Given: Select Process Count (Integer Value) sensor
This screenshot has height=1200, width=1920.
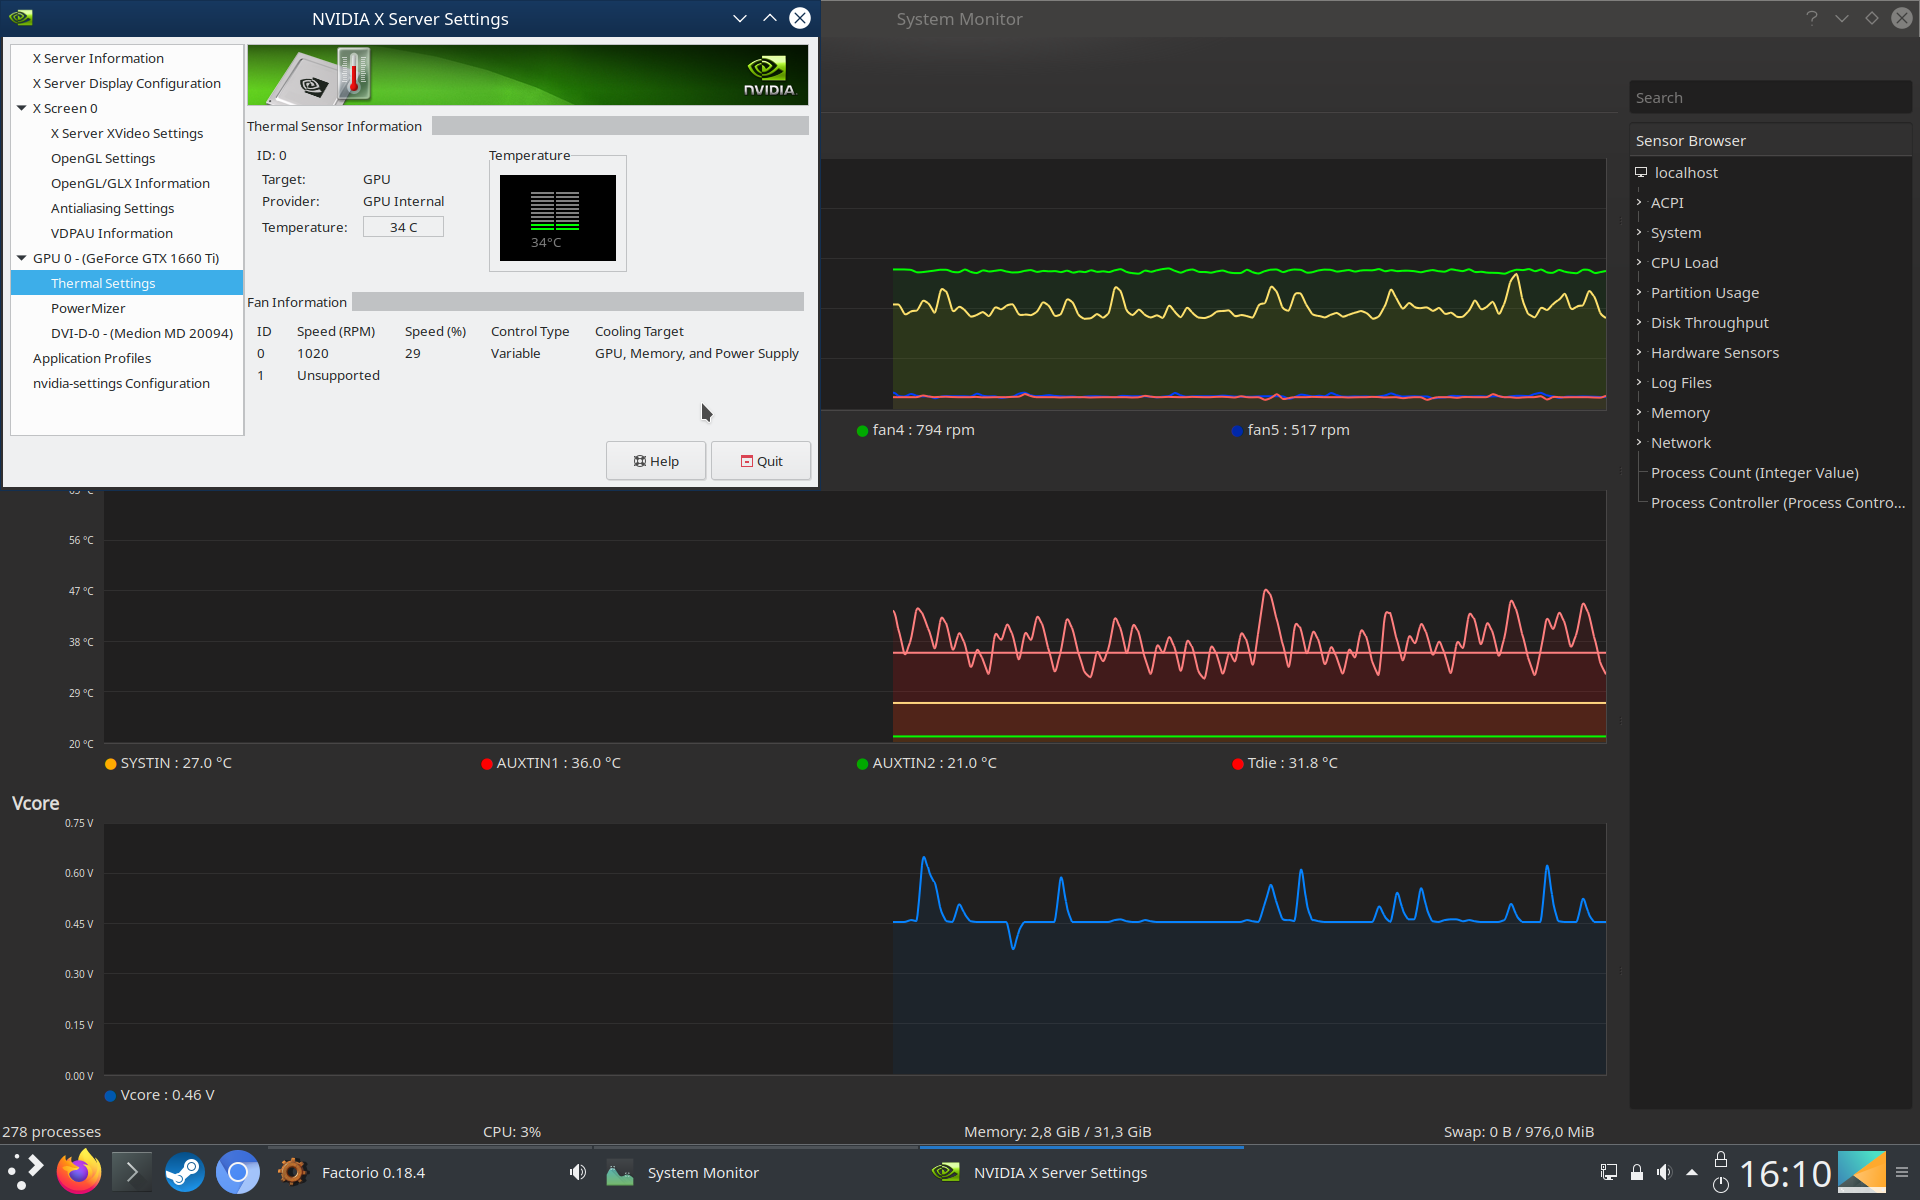Looking at the screenshot, I should (1754, 472).
